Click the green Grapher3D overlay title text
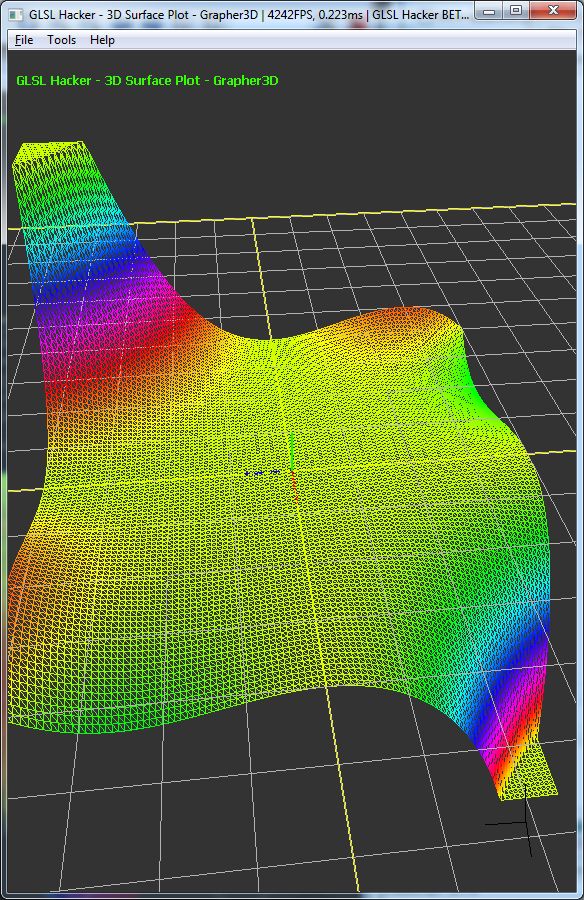 point(147,80)
